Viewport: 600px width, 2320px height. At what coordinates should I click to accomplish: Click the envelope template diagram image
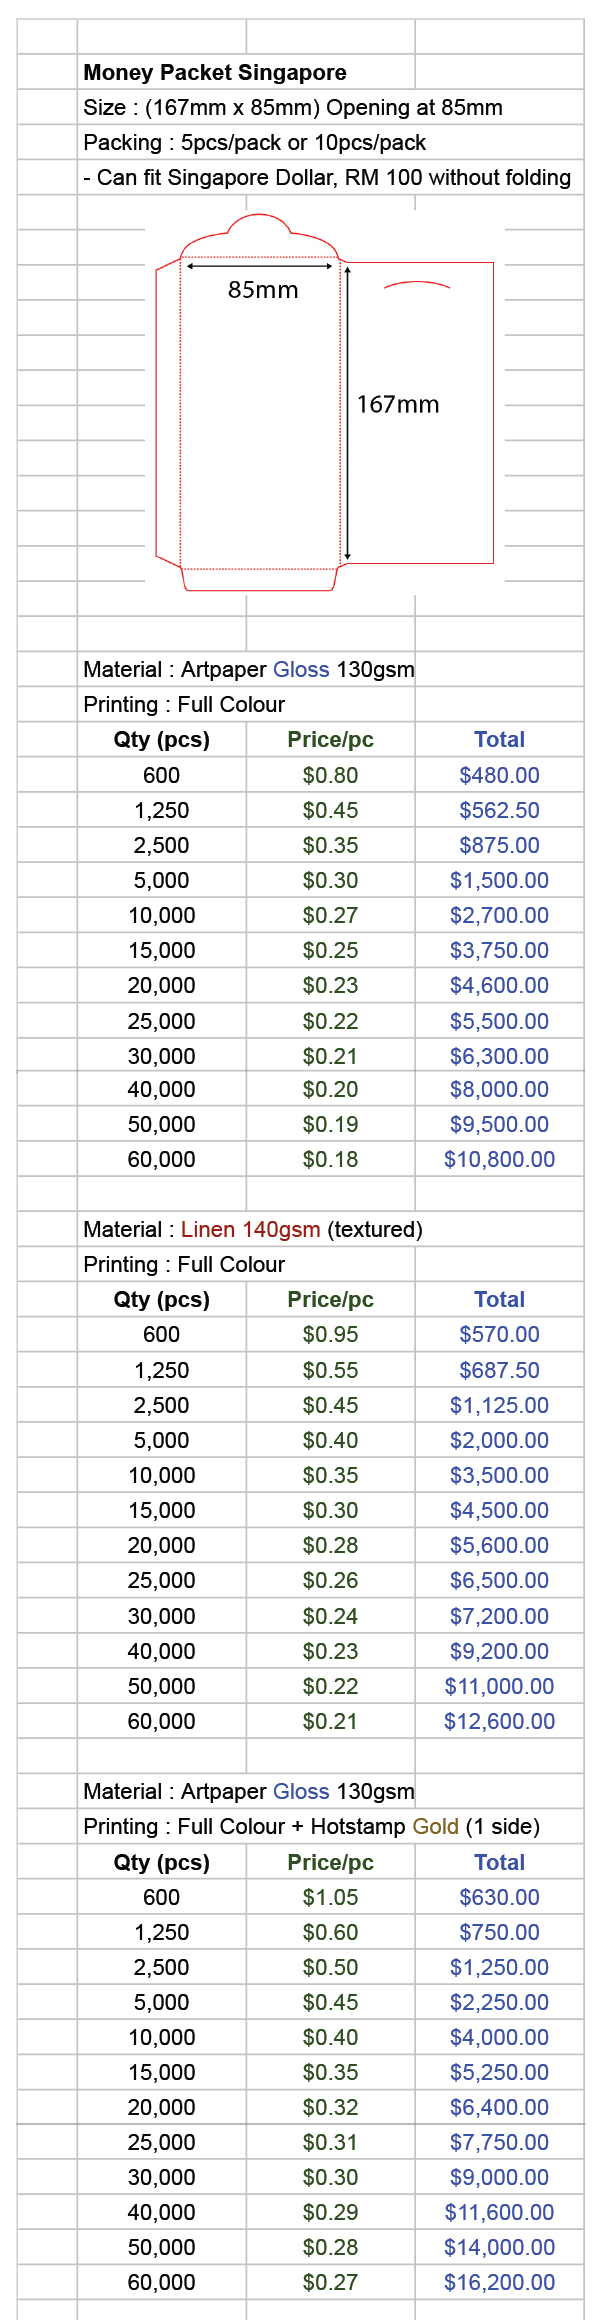tap(325, 403)
